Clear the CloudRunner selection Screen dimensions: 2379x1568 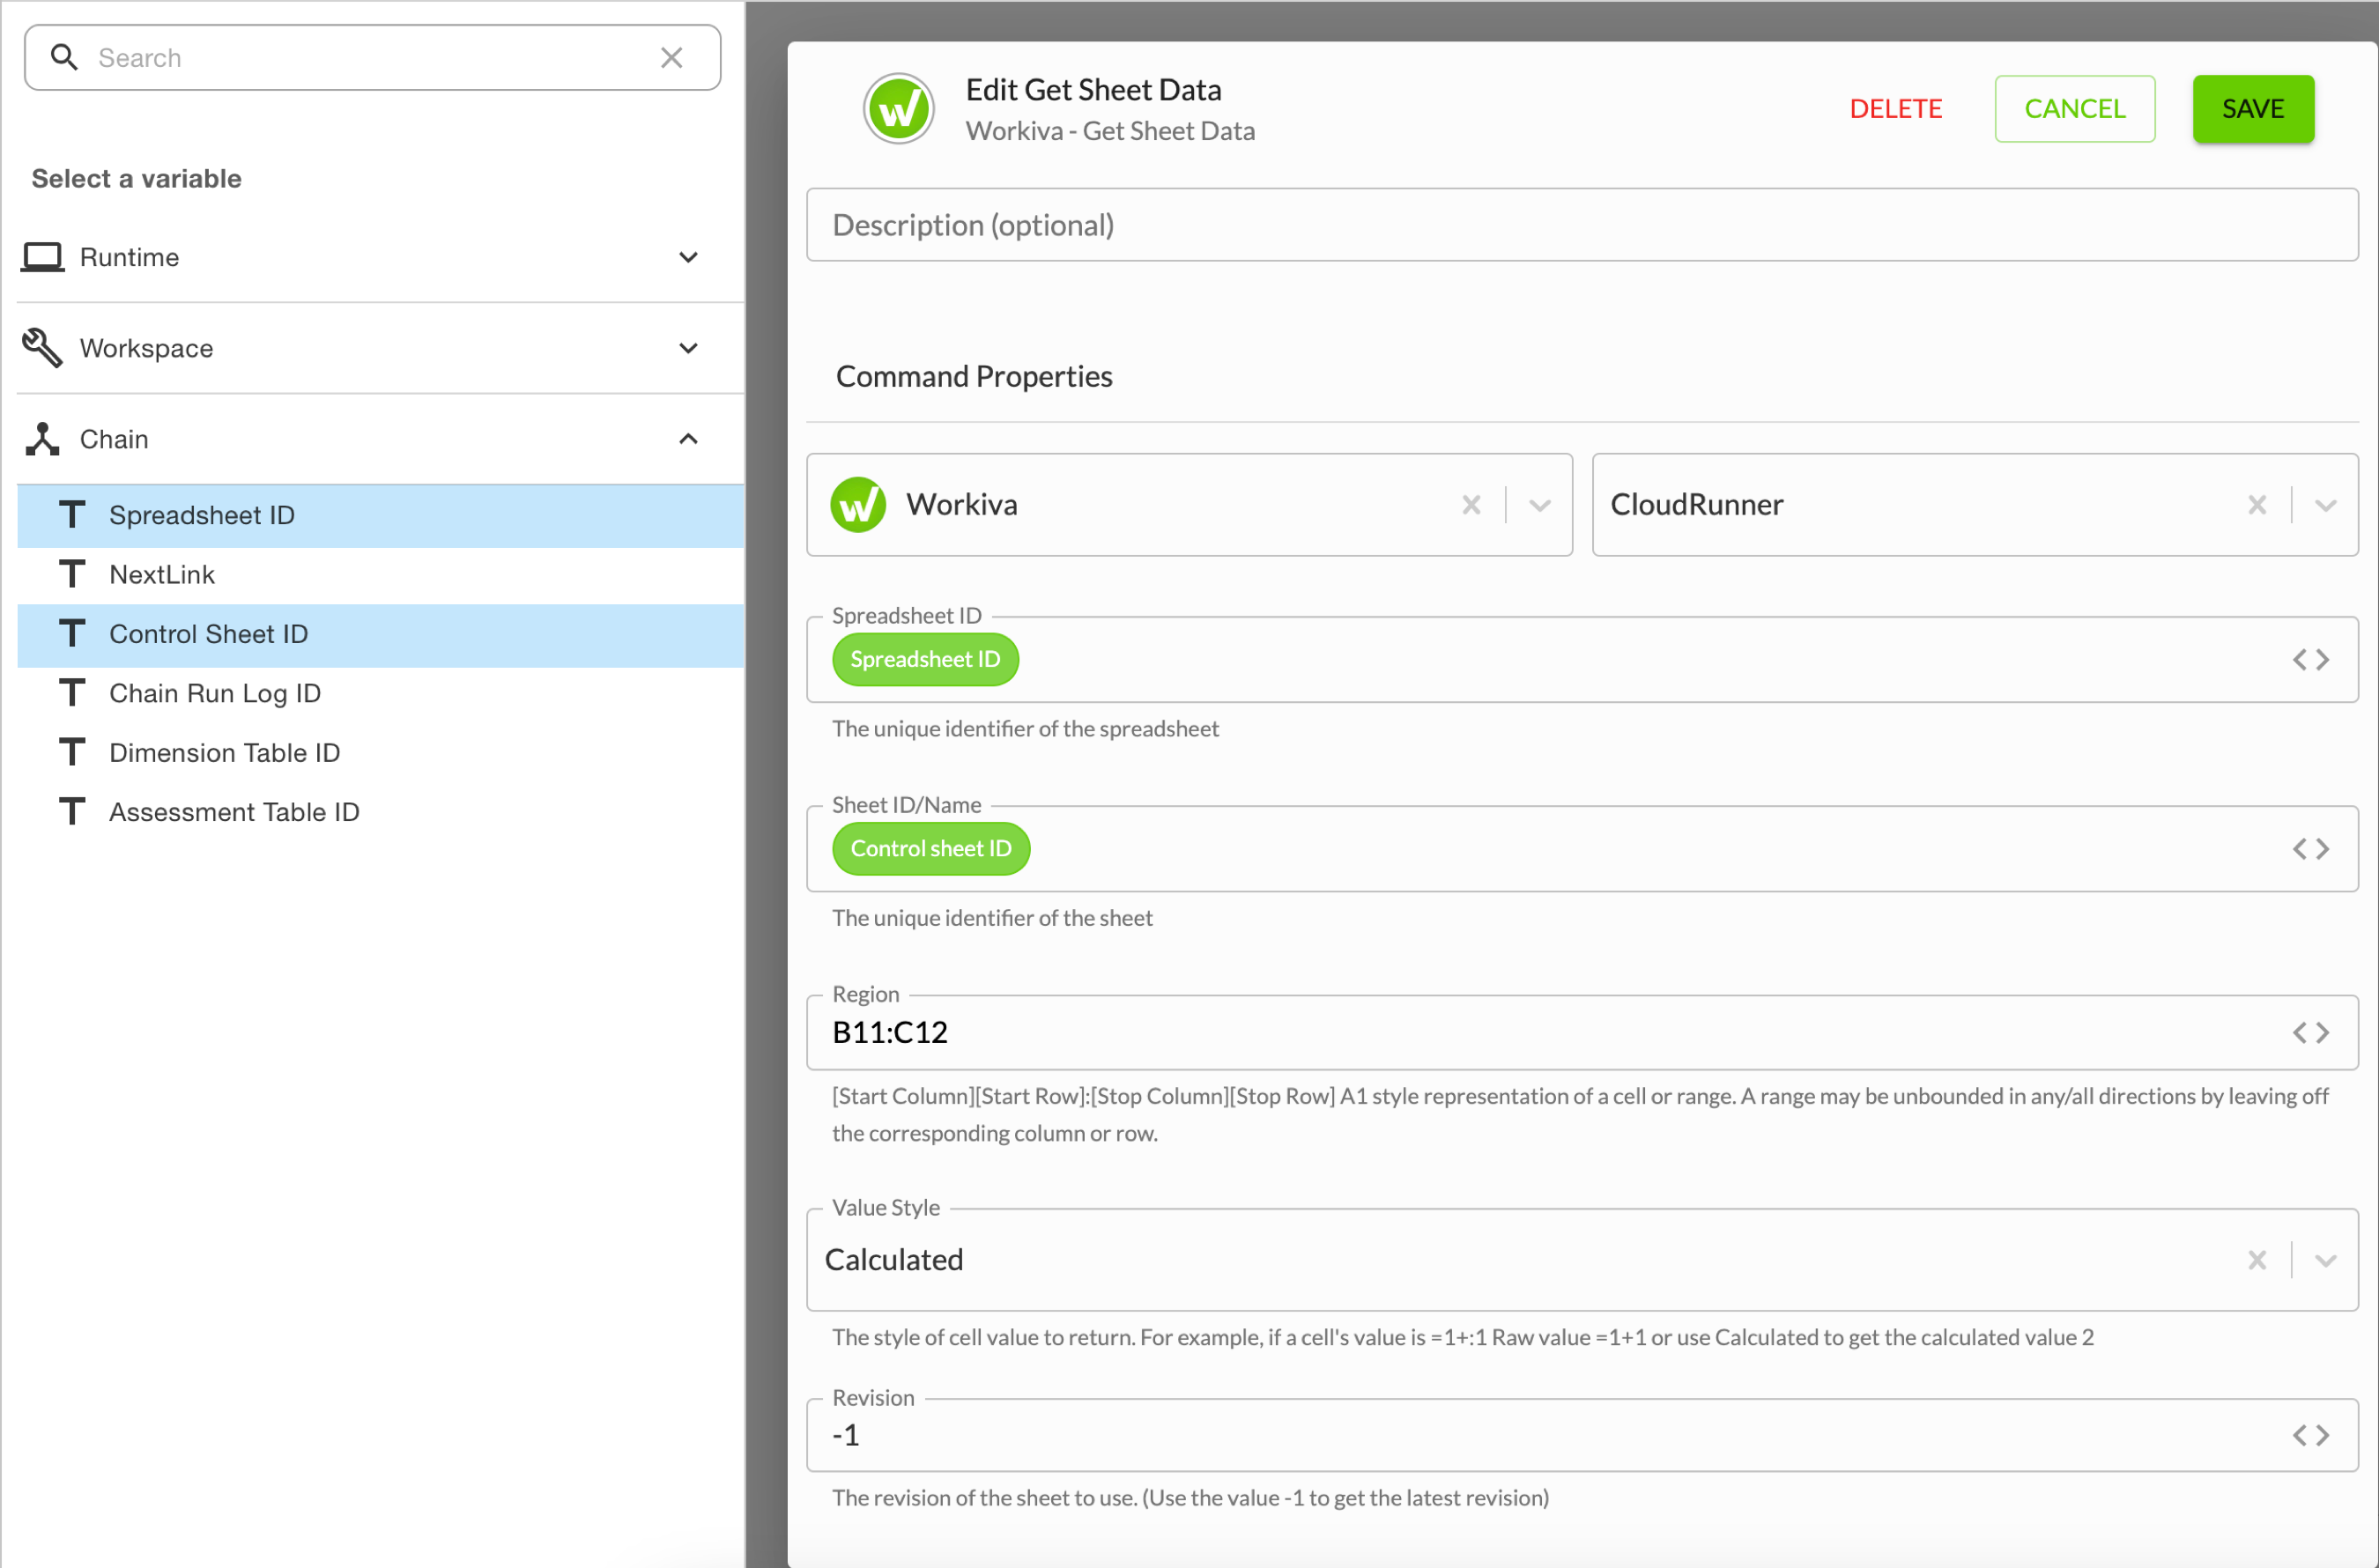point(2257,505)
